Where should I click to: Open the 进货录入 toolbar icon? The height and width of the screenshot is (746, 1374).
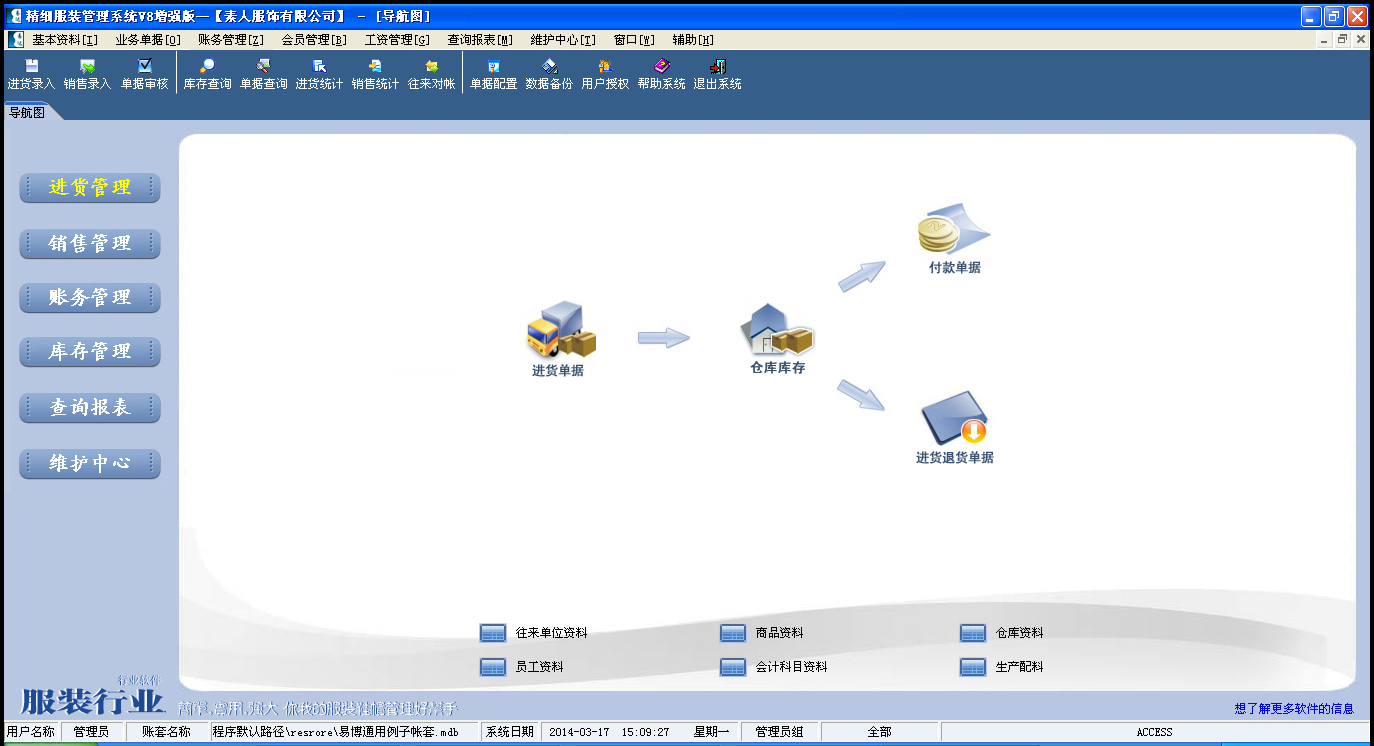(31, 74)
